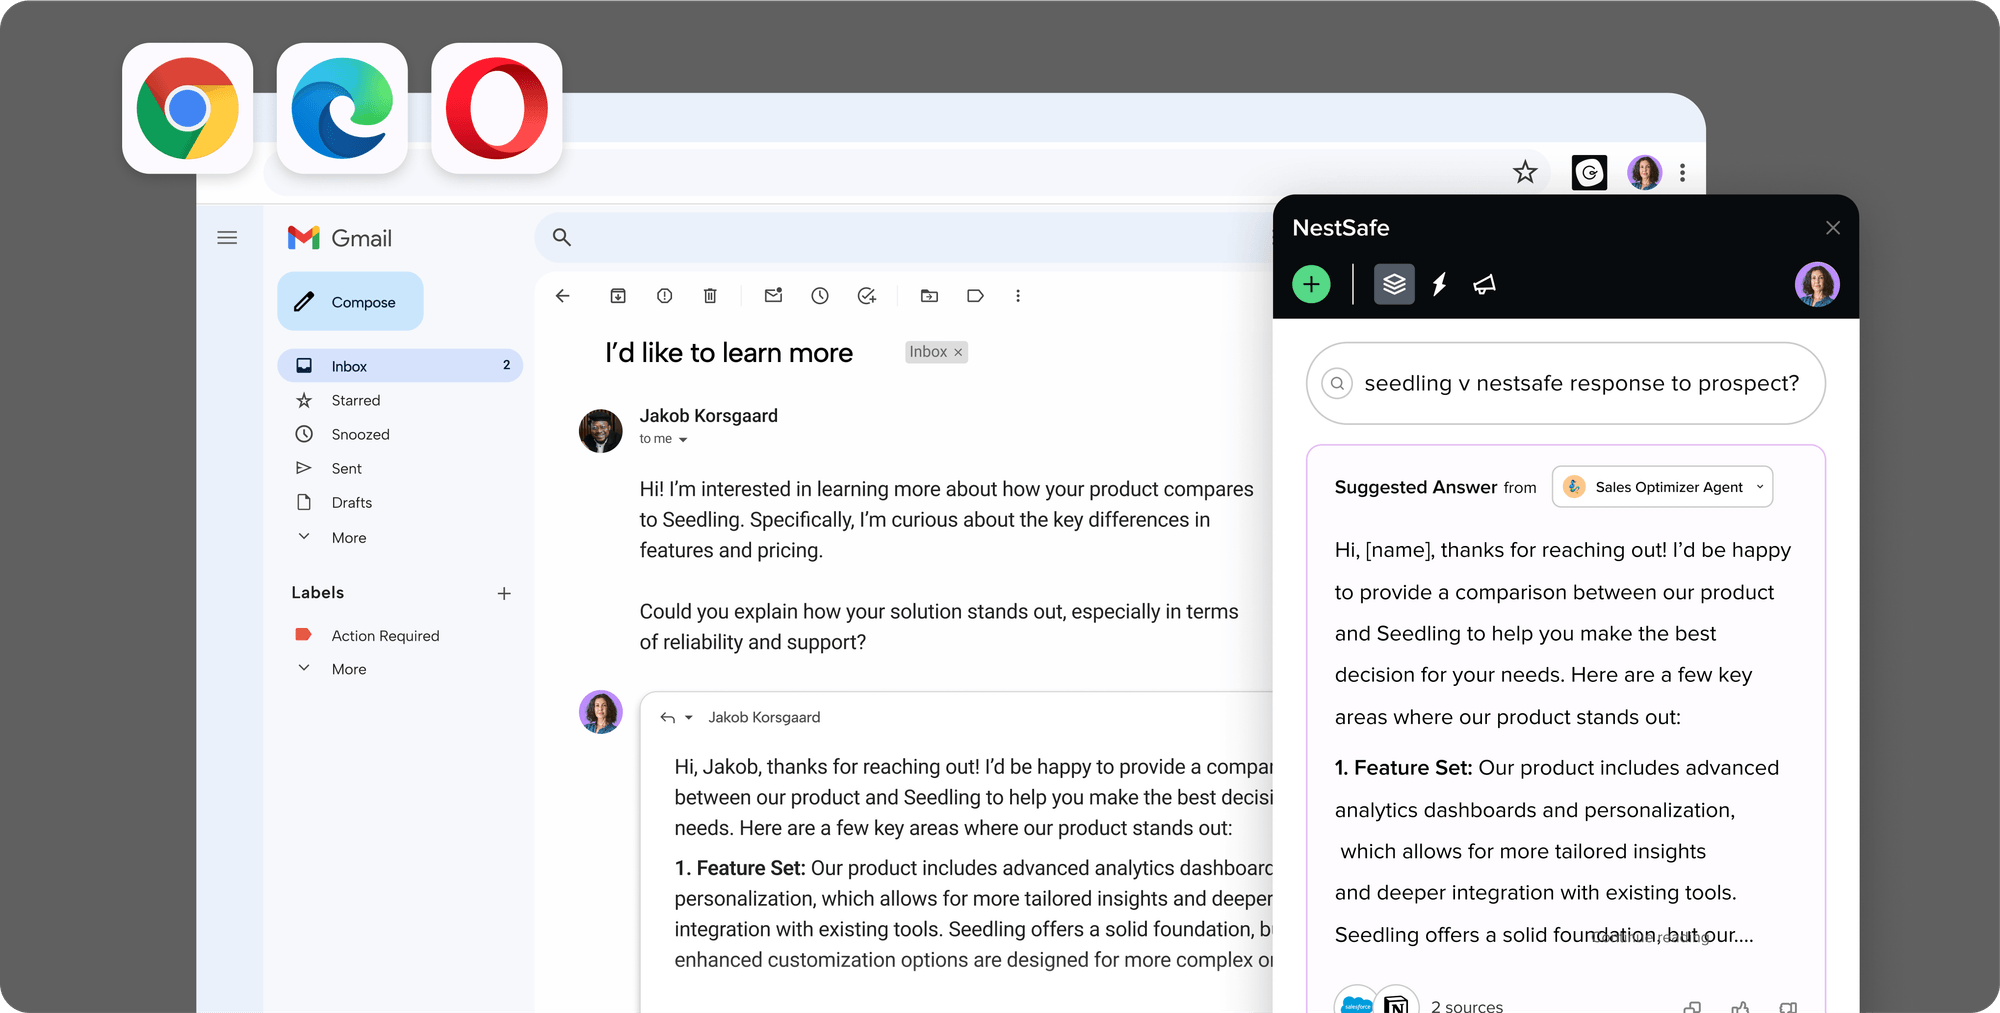Open more email actions menu
The image size is (2000, 1013).
click(1018, 296)
